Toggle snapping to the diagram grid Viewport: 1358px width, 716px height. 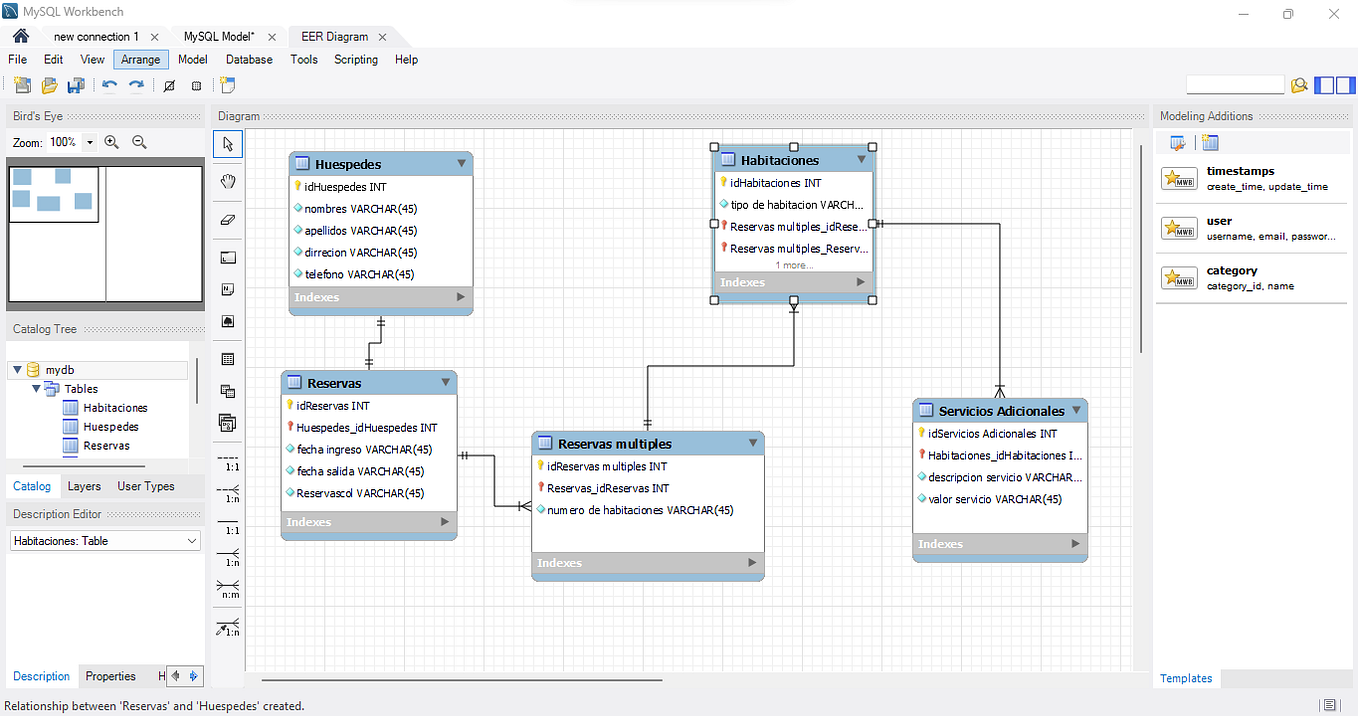(x=196, y=85)
